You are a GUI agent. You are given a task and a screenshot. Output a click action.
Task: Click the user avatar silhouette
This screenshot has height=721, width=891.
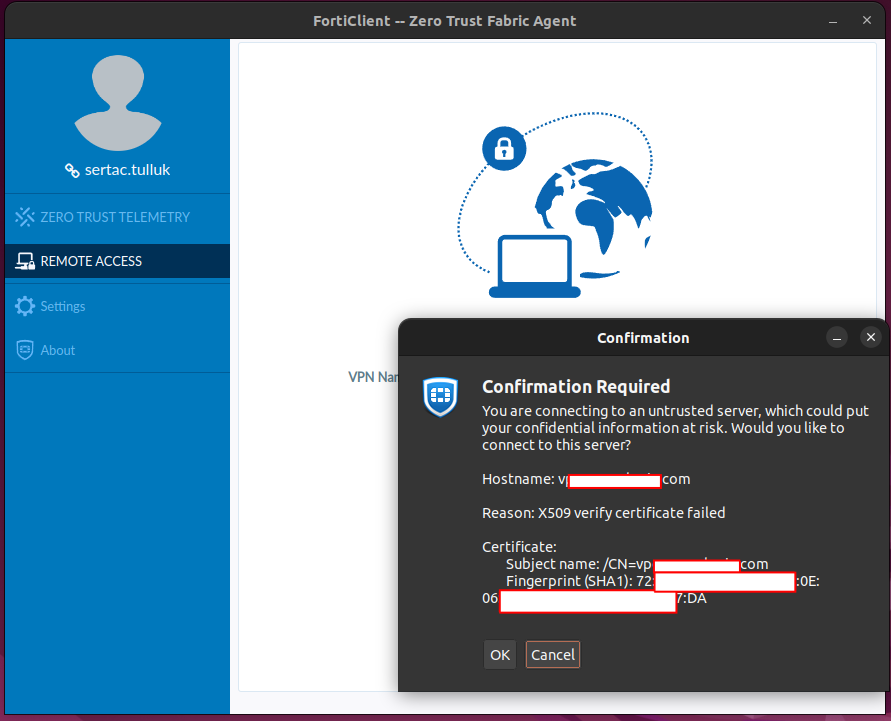tap(117, 103)
